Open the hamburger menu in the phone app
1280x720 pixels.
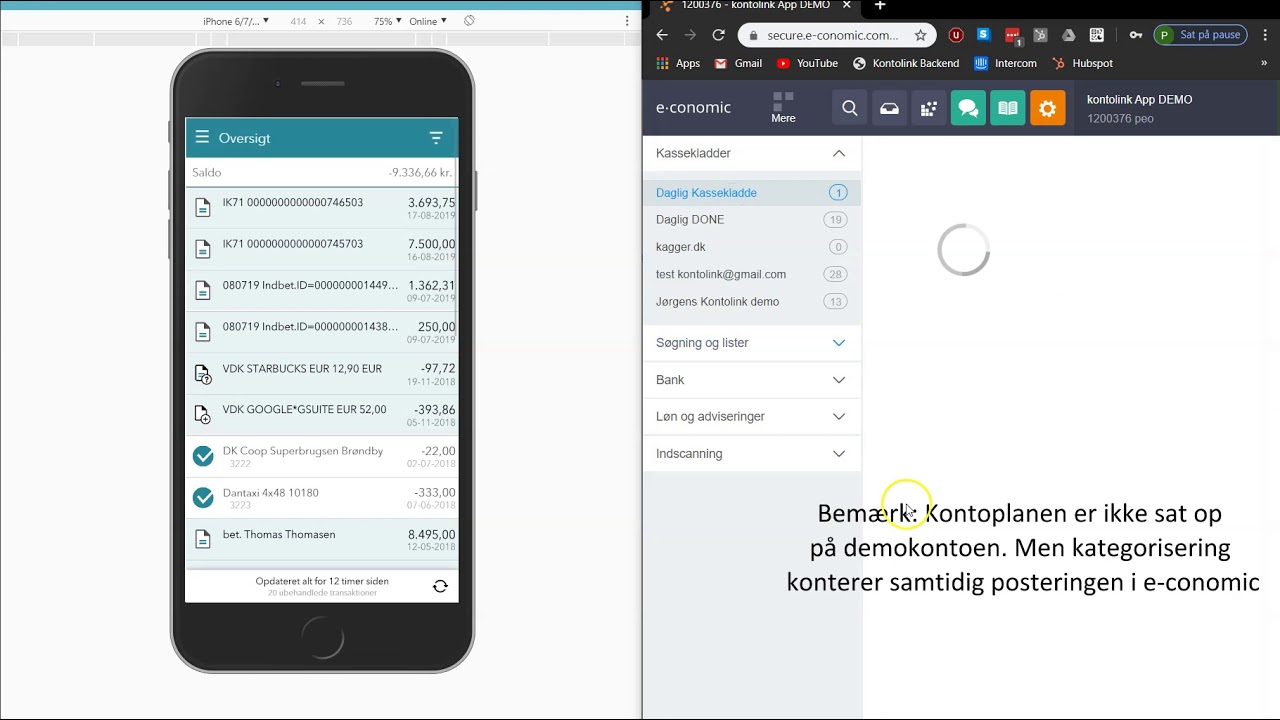coord(202,137)
